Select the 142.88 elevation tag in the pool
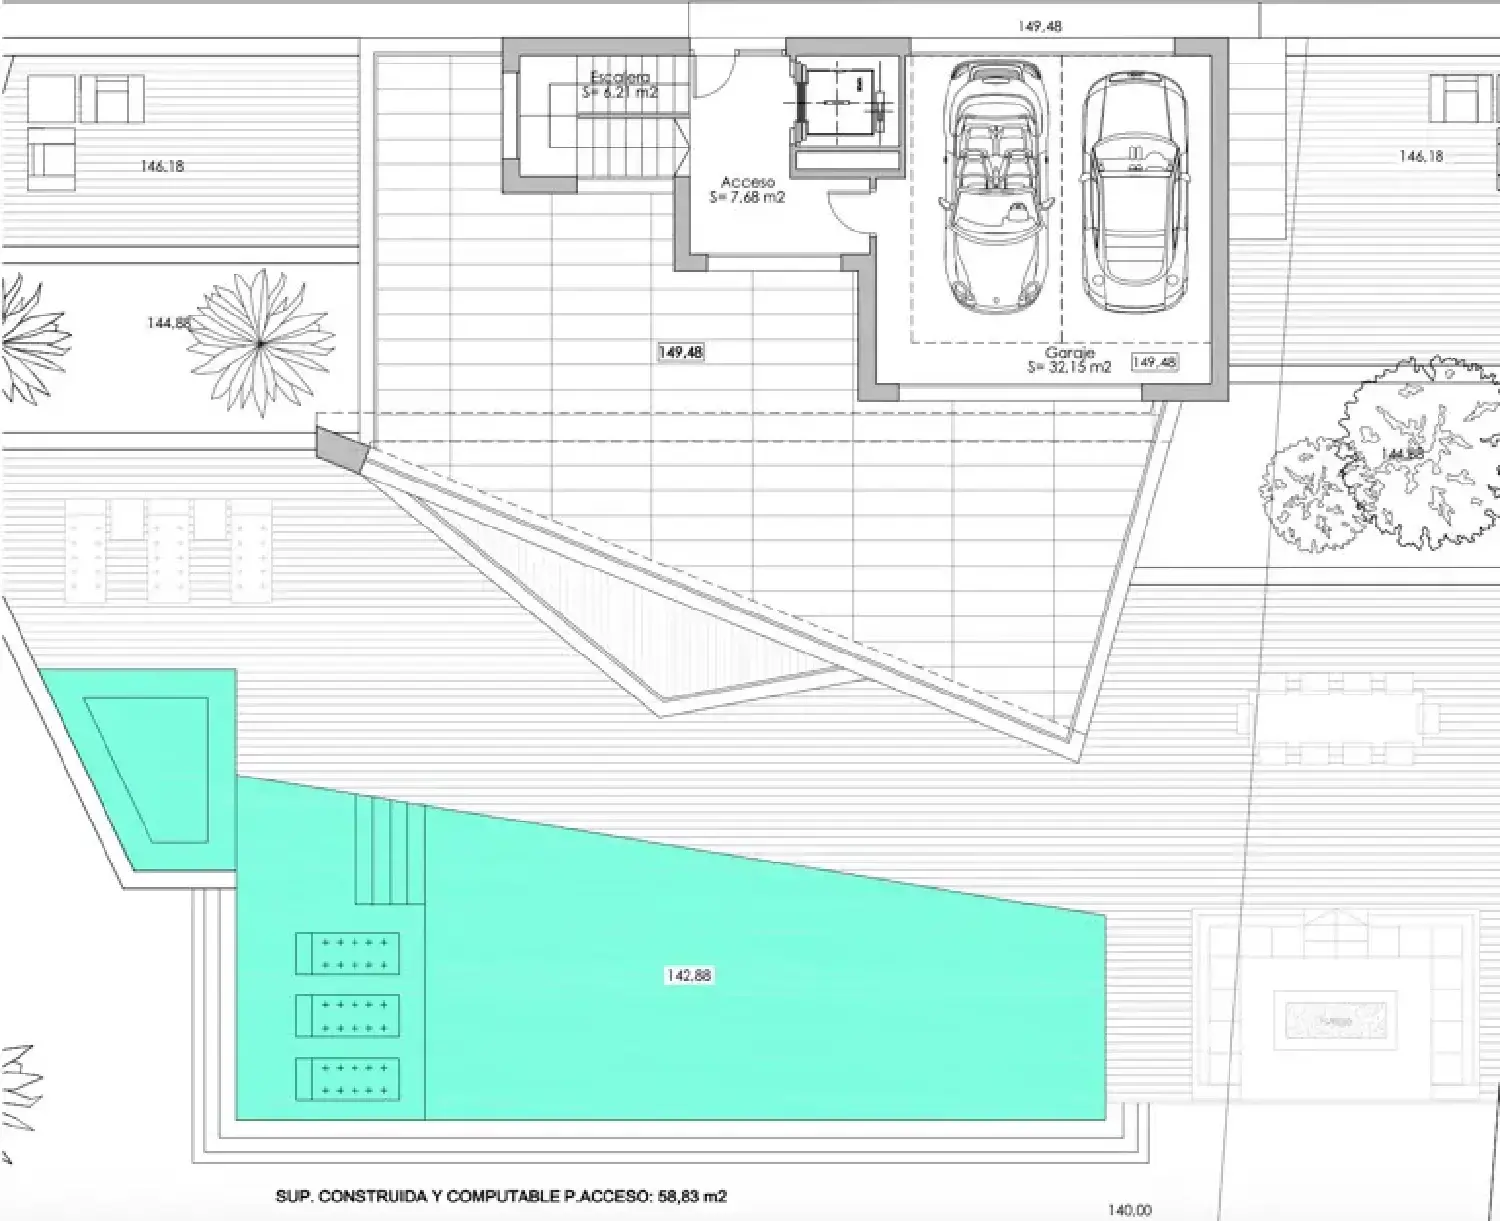1500x1221 pixels. tap(689, 975)
